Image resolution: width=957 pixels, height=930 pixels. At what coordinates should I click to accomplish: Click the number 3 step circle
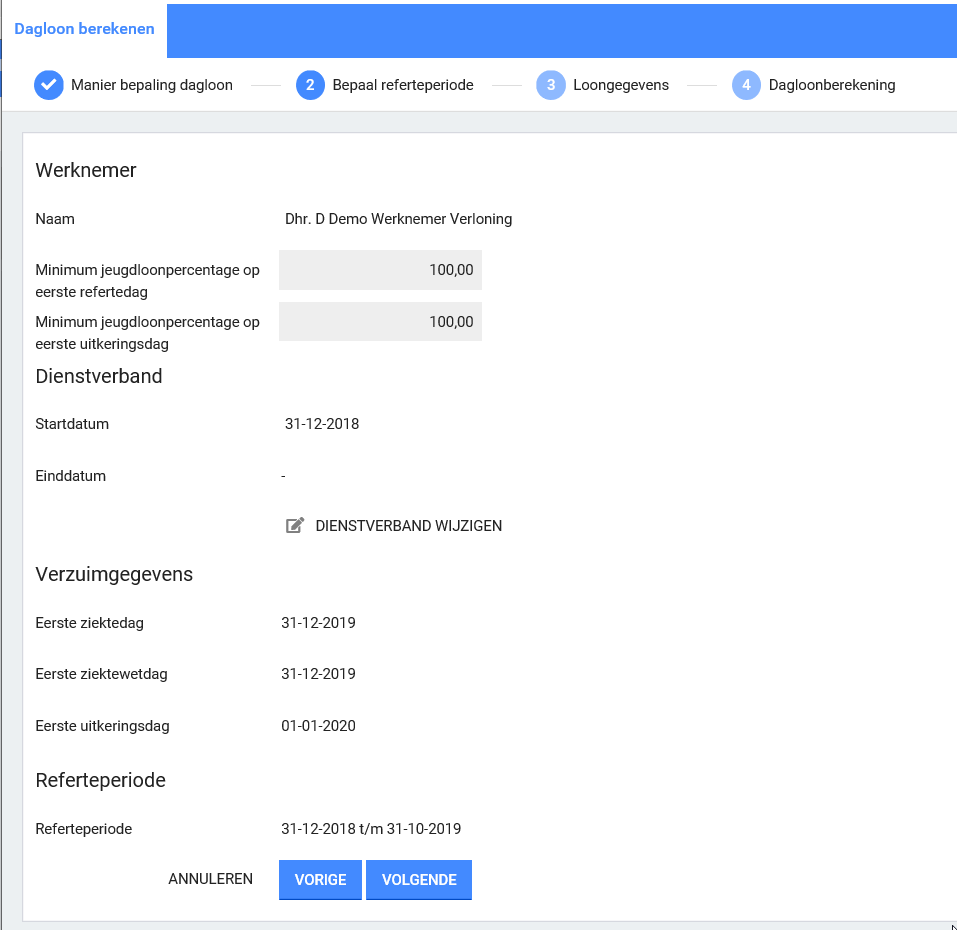(x=551, y=85)
